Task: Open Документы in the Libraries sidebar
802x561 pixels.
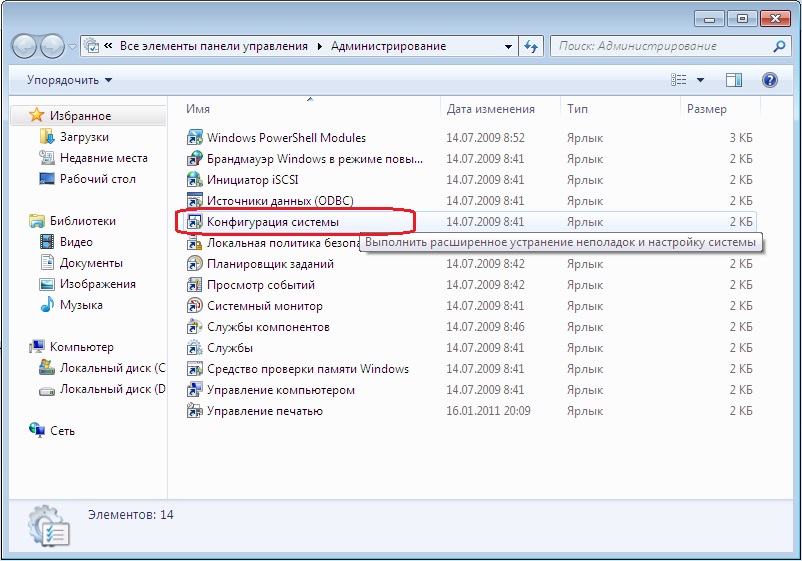Action: pyautogui.click(x=90, y=263)
